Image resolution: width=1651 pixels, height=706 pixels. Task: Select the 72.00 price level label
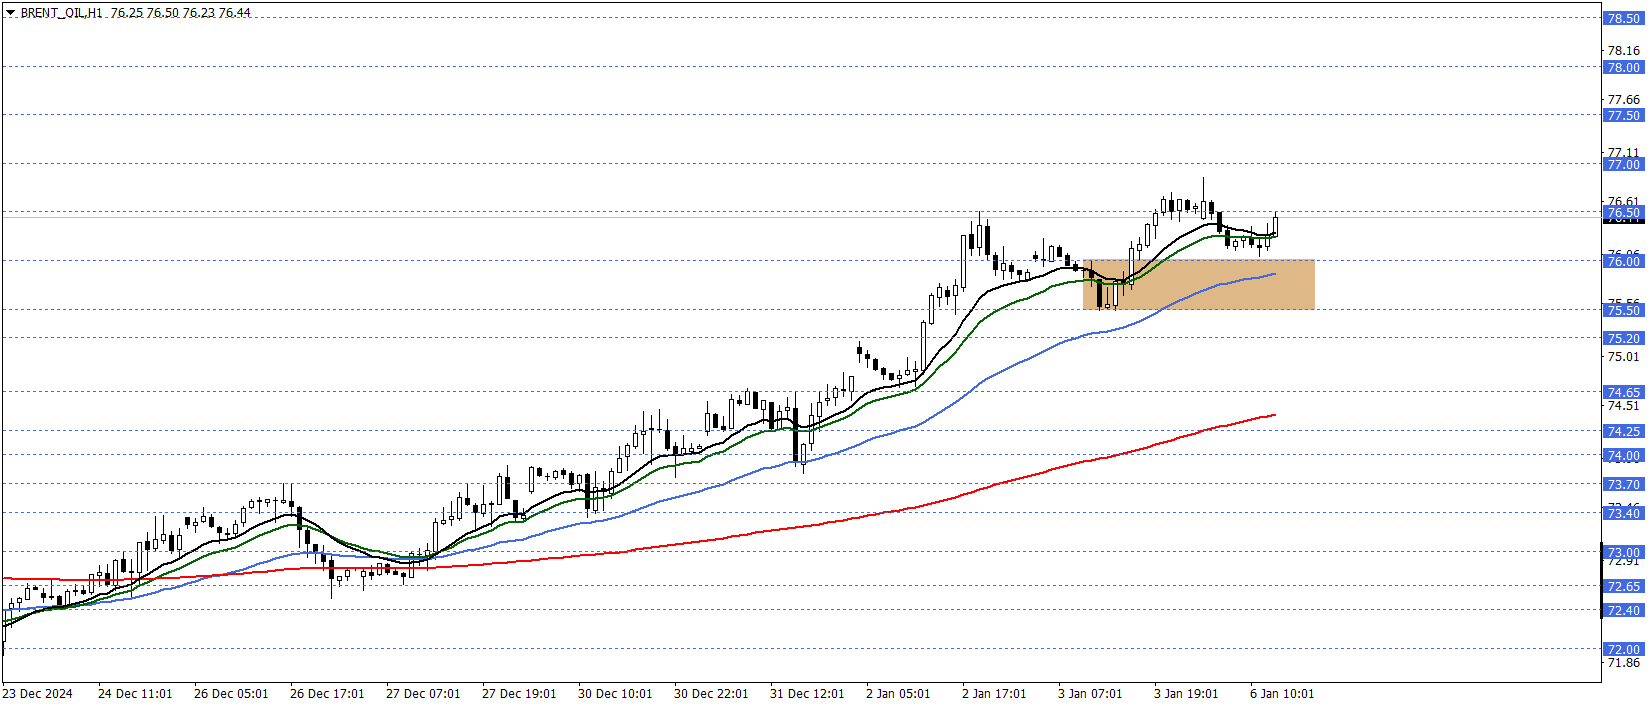(1623, 649)
